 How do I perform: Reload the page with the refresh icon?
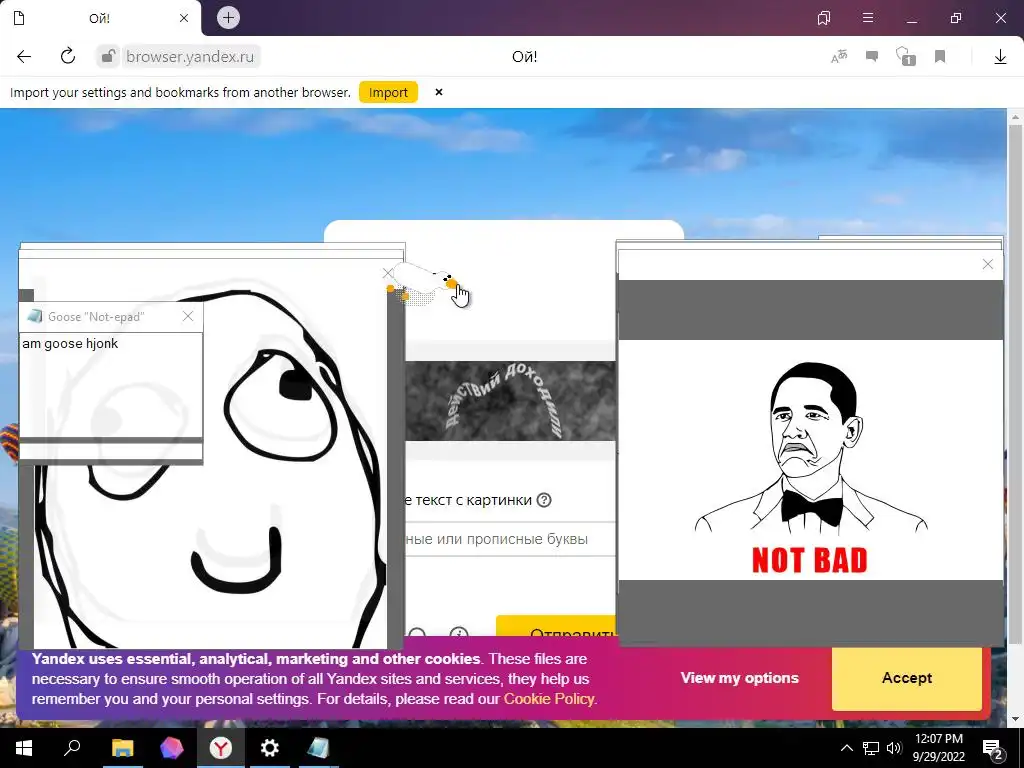click(x=68, y=57)
